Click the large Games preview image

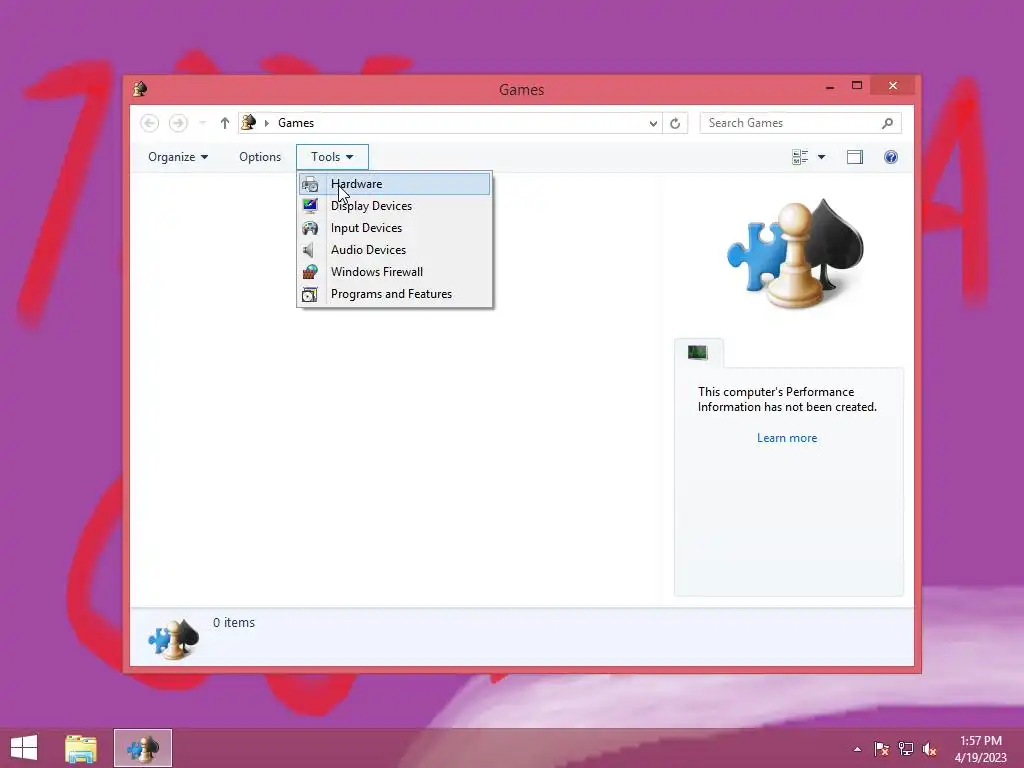click(795, 253)
